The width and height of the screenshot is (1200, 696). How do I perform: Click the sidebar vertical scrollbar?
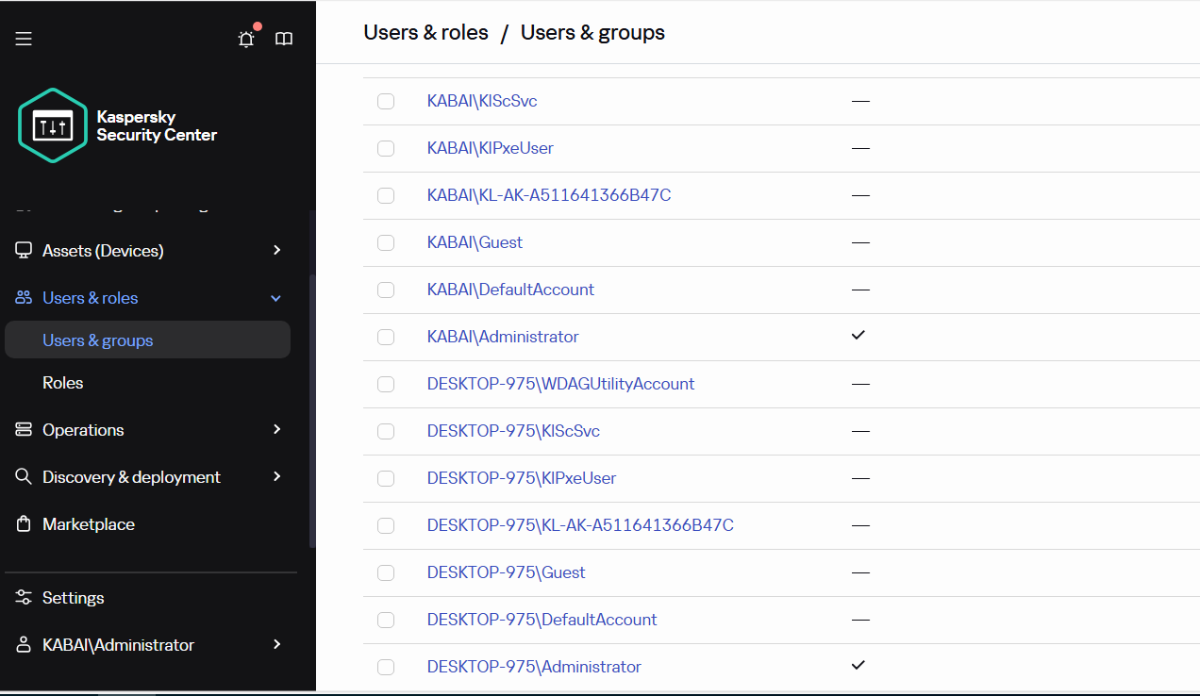(312, 410)
